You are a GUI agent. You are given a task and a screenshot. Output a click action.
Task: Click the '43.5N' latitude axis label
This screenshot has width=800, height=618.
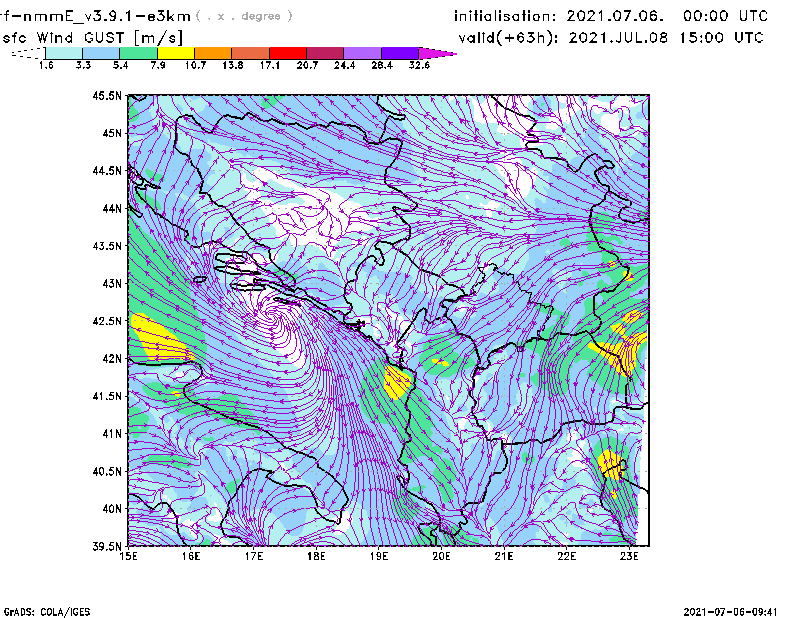tap(107, 246)
